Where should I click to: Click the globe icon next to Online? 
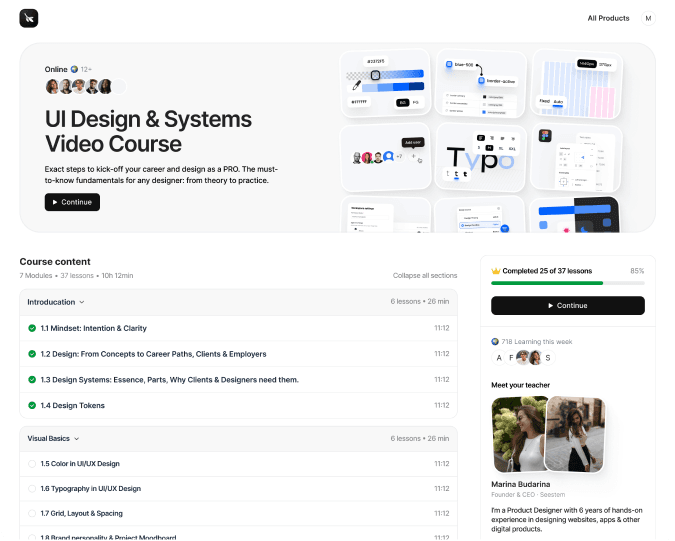(74, 69)
